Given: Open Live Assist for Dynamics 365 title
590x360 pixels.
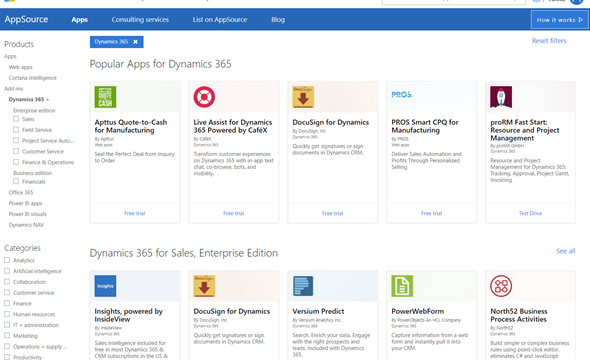Looking at the screenshot, I should (x=233, y=126).
